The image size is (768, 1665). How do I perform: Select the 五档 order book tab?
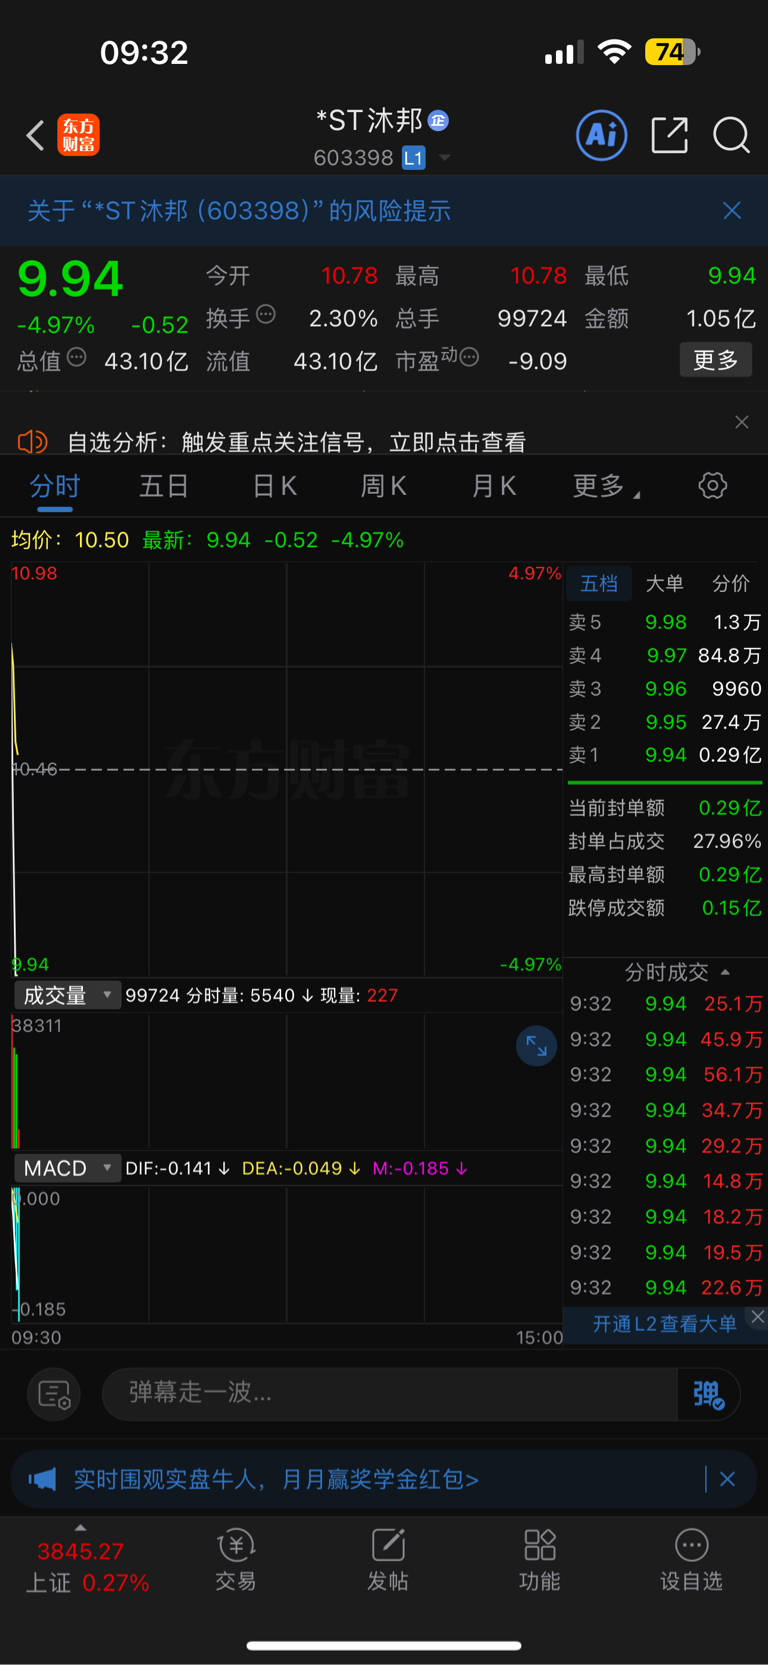point(599,583)
